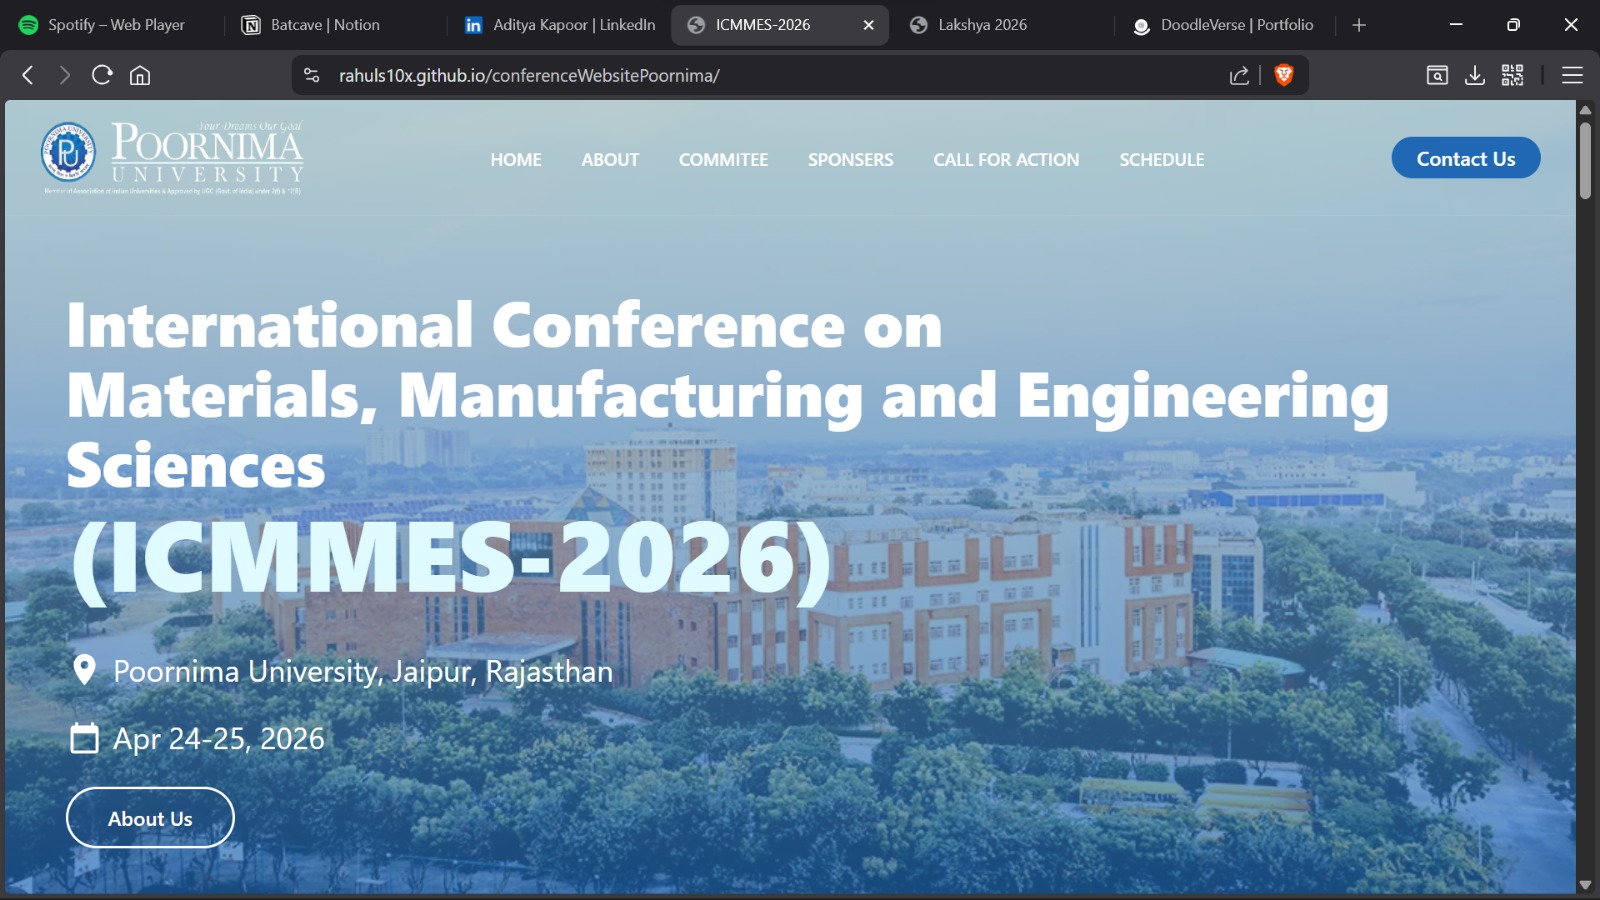This screenshot has width=1600, height=900.
Task: Click the Contact Us button
Action: coord(1465,158)
